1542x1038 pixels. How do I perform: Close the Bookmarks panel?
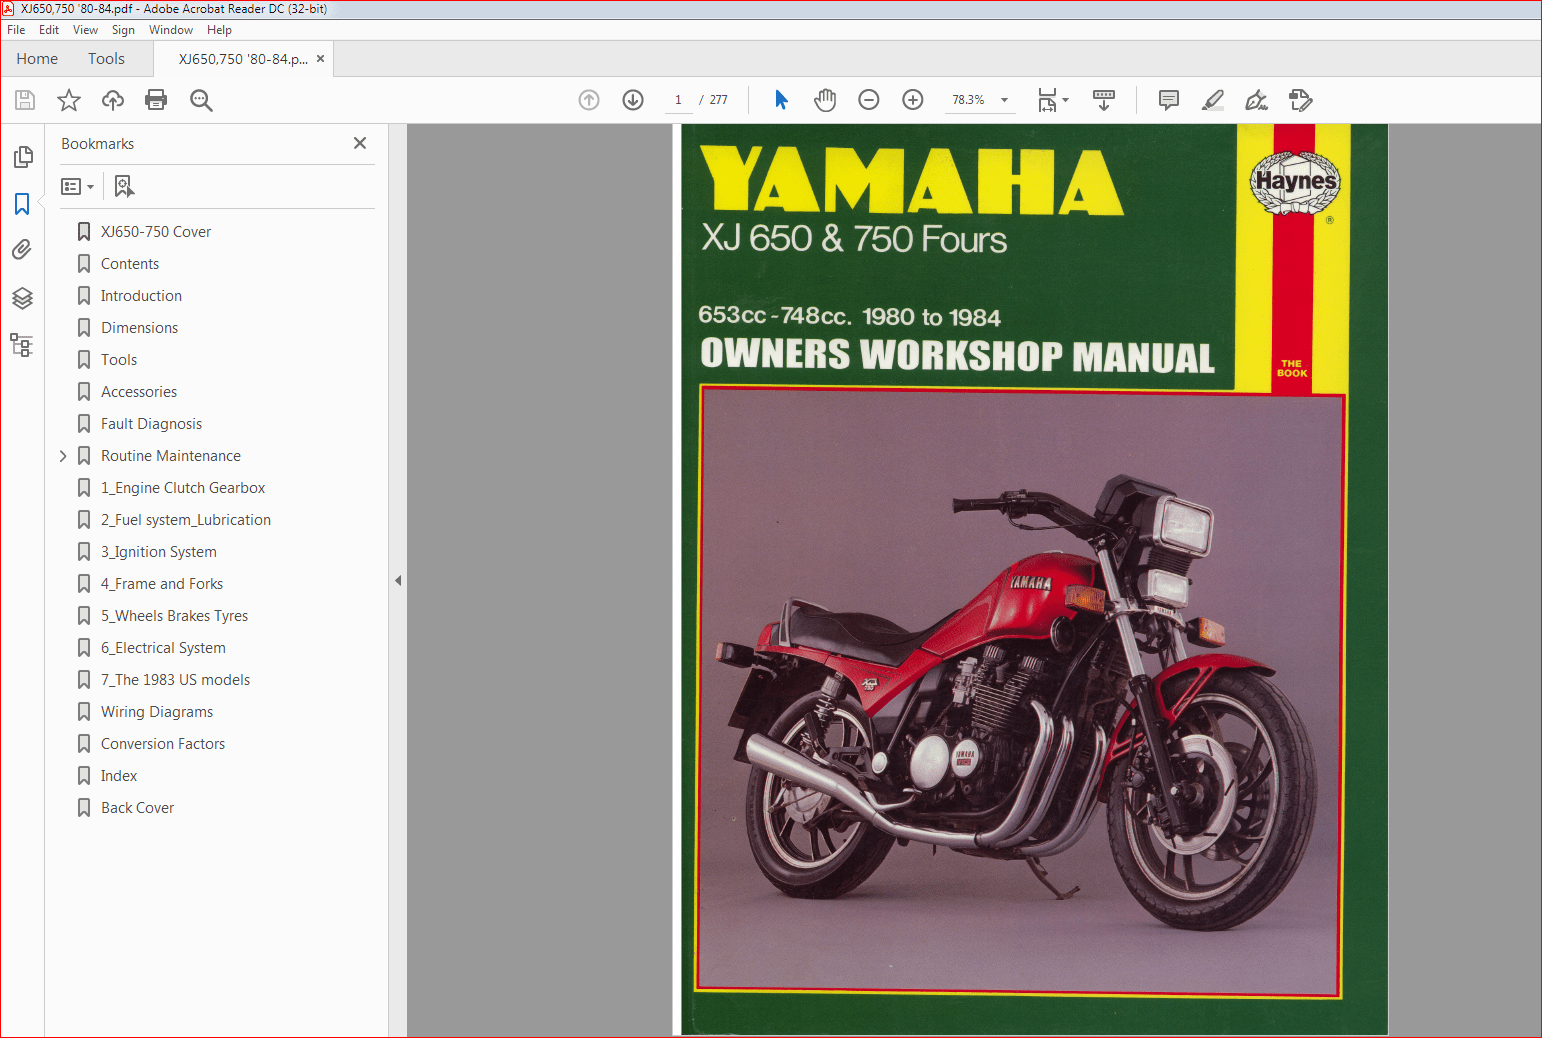coord(360,143)
